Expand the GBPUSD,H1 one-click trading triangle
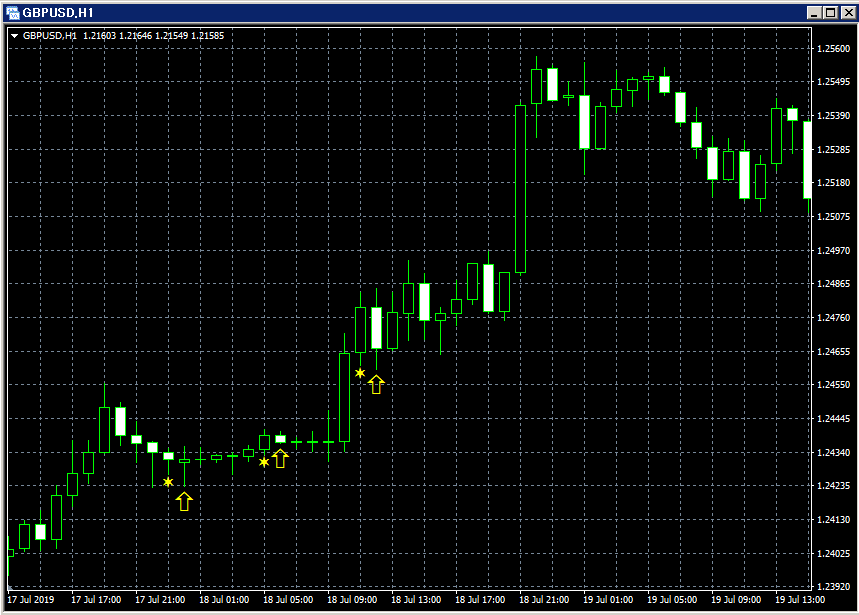859x615 pixels. (15, 36)
